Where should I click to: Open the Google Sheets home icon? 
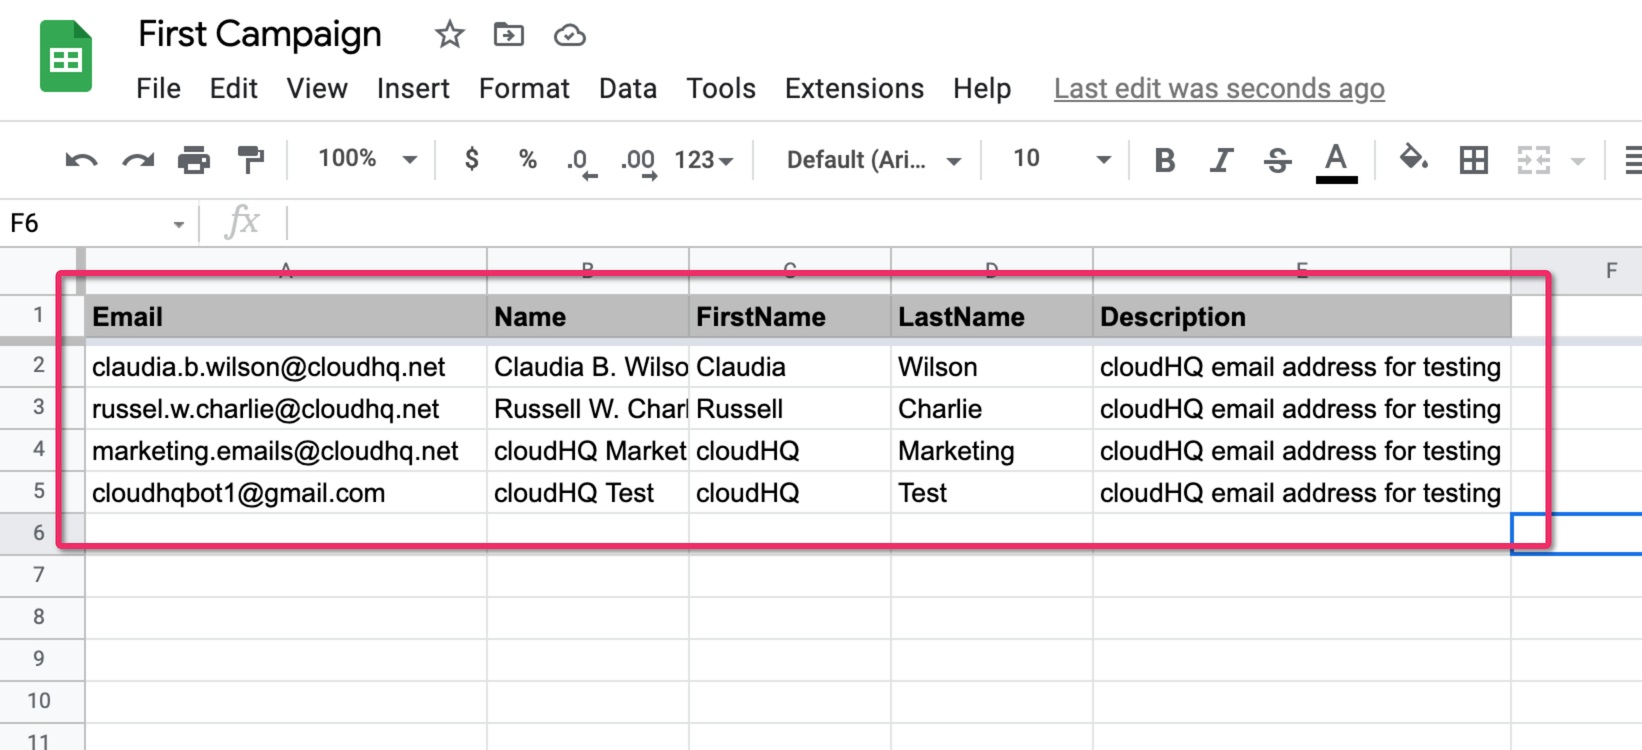click(66, 56)
